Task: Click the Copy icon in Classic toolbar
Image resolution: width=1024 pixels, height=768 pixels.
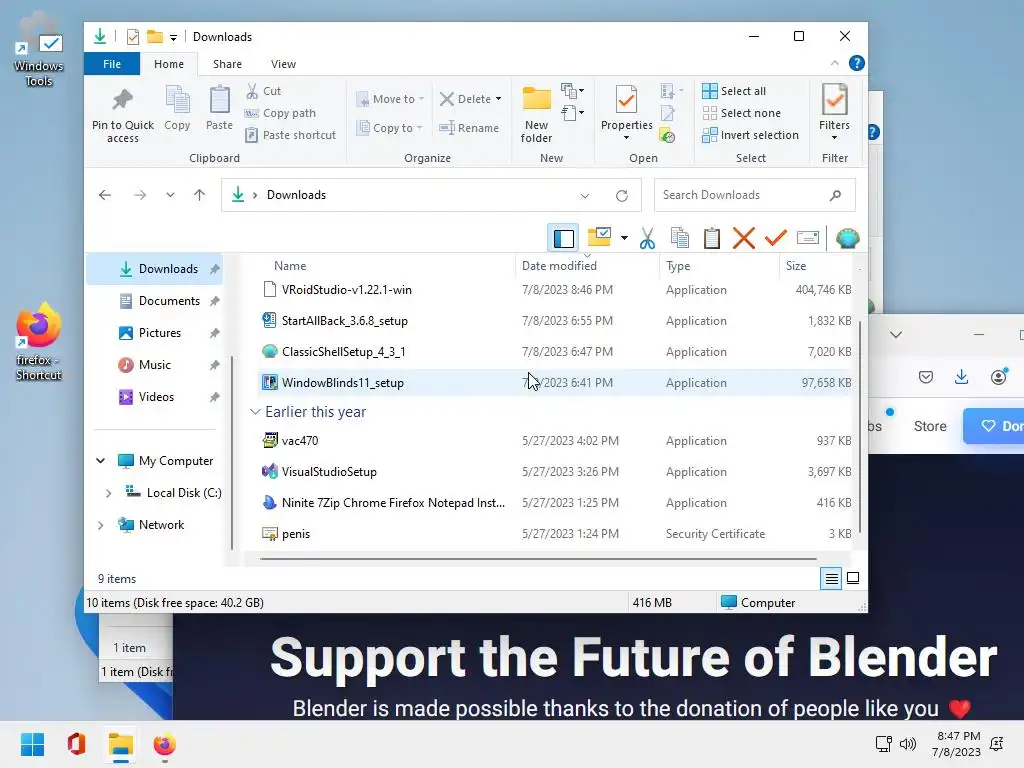Action: 680,238
